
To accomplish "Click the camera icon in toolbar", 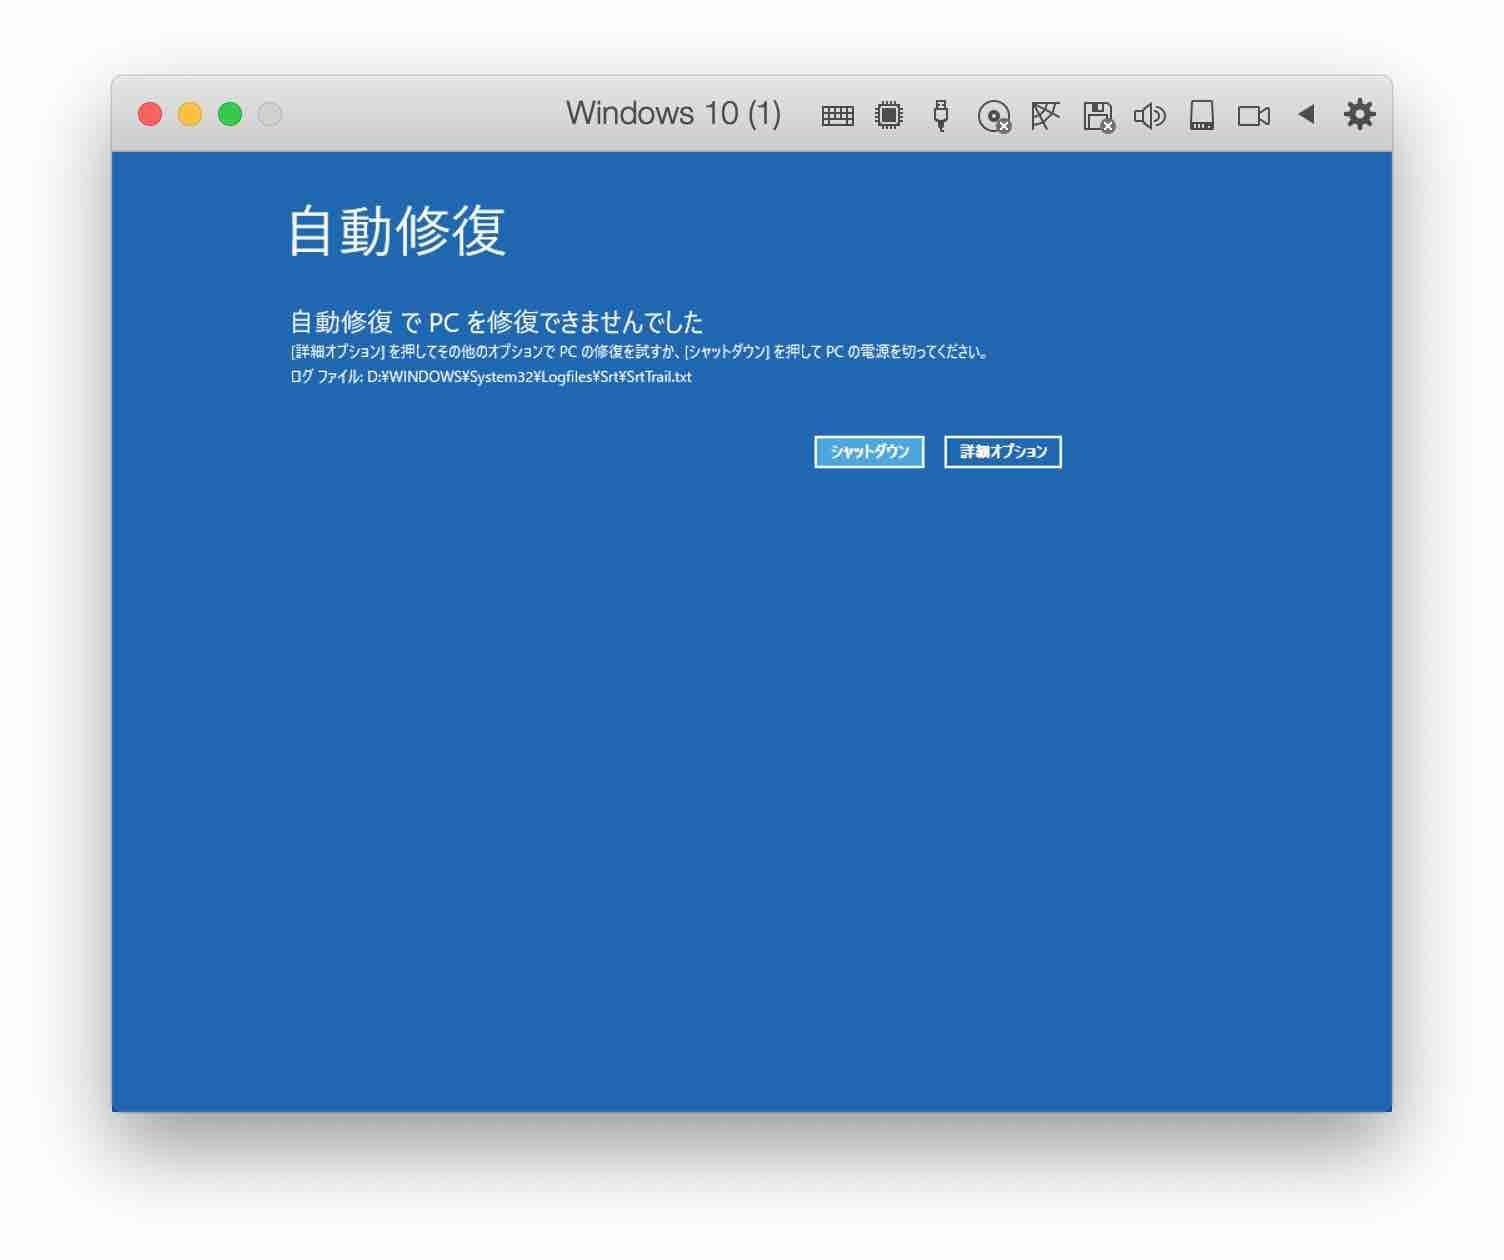I will tap(1254, 116).
